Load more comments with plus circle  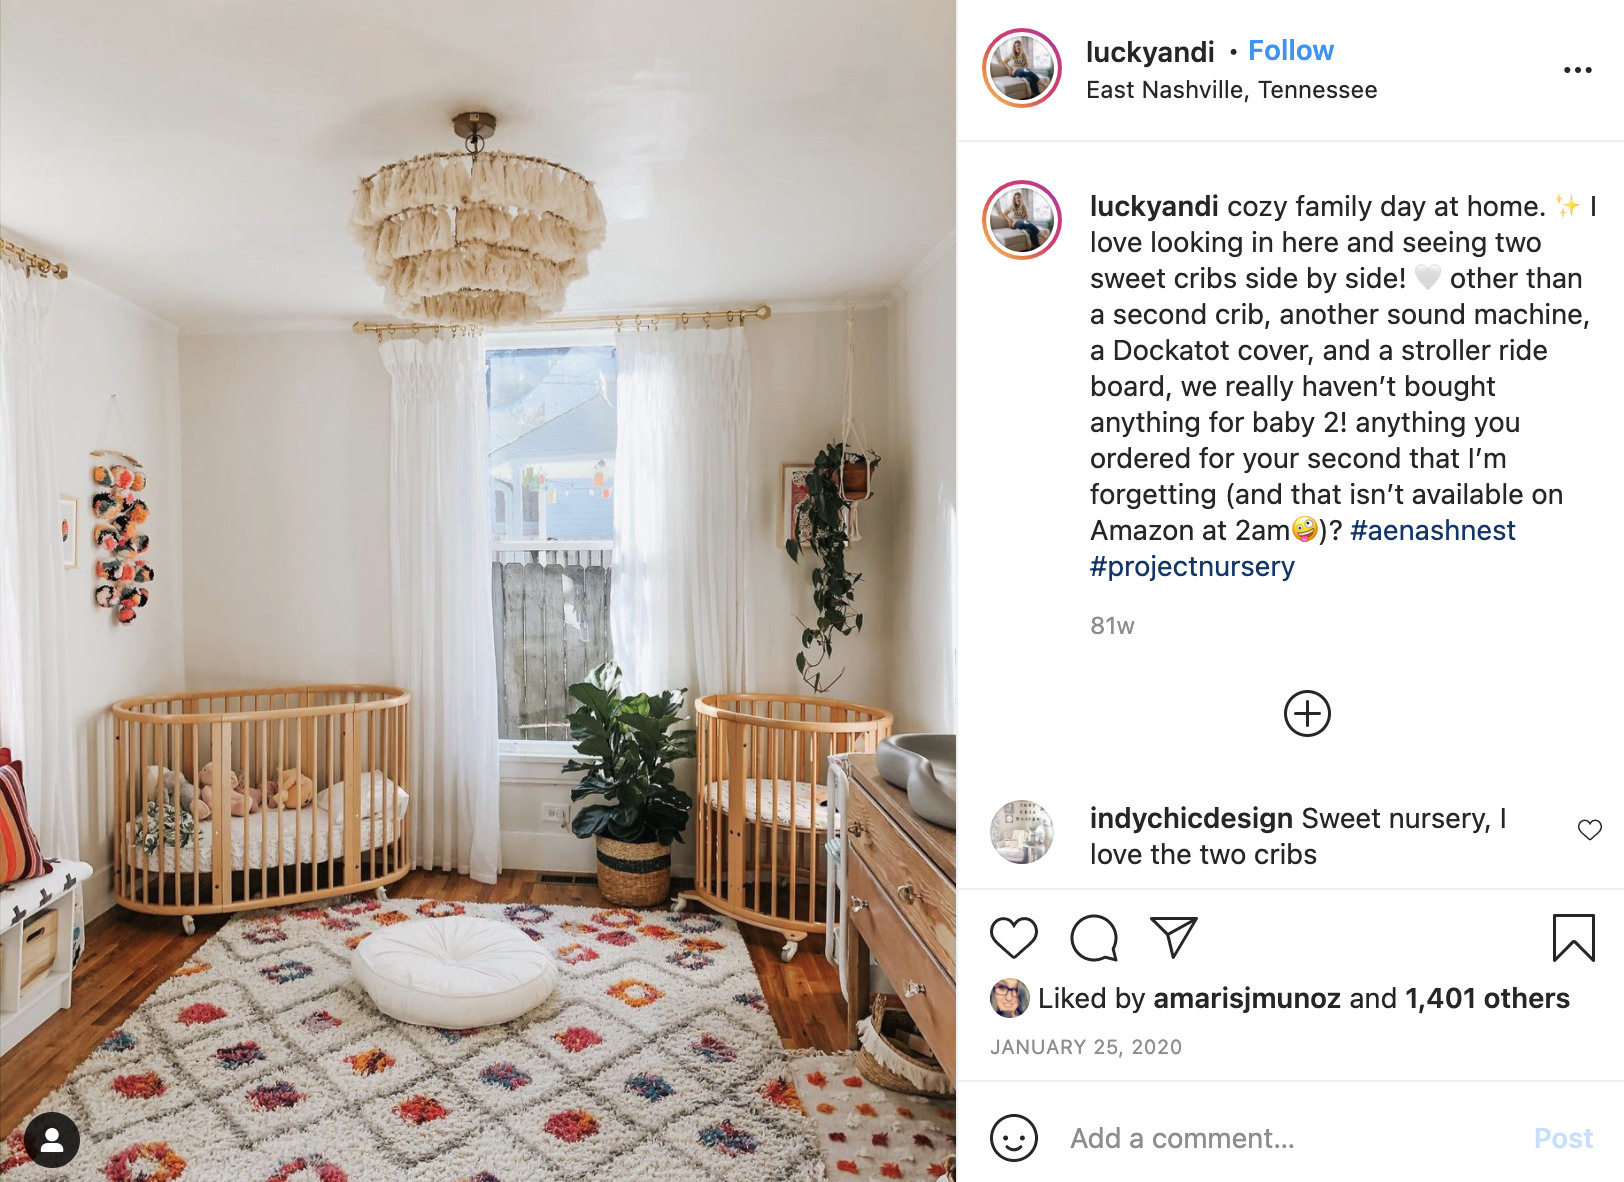tap(1307, 714)
